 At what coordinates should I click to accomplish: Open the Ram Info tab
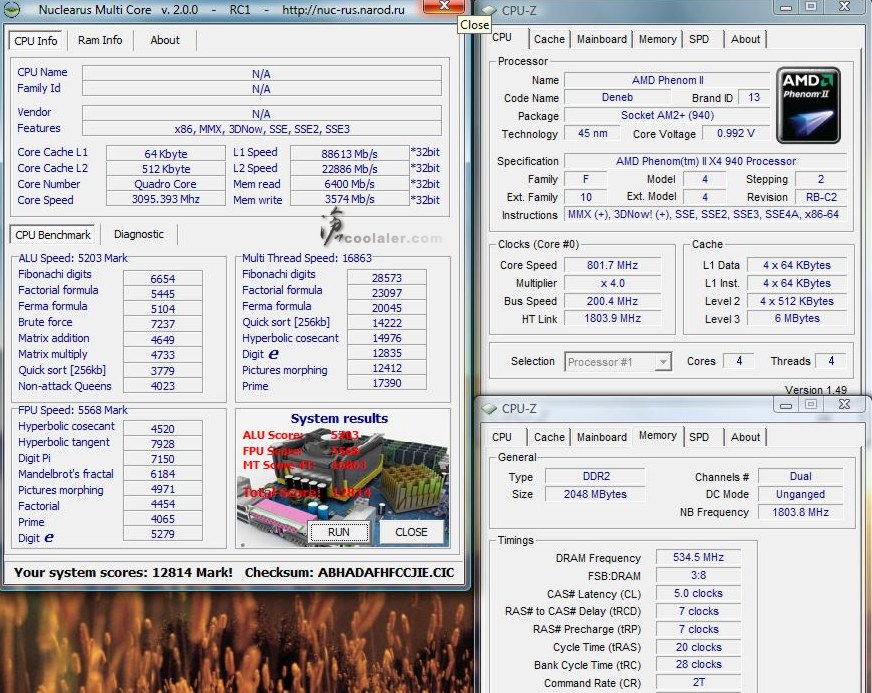[100, 40]
